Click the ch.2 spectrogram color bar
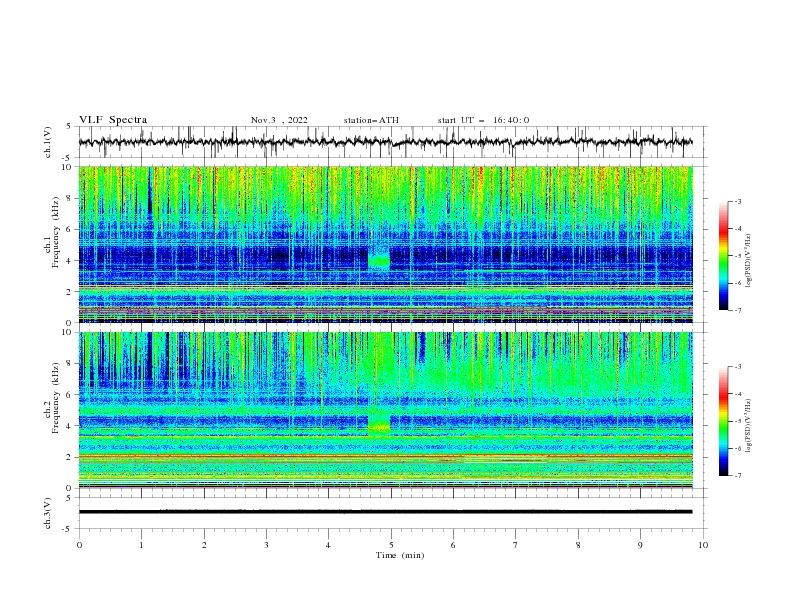 [723, 421]
